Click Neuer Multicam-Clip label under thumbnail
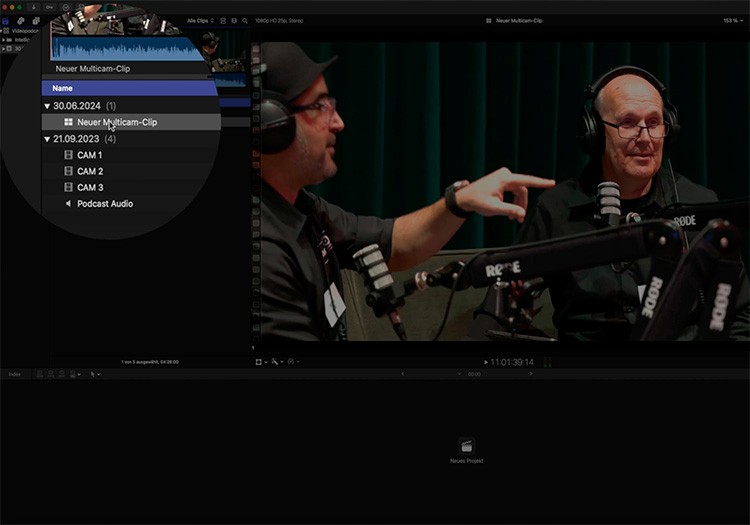Screen dimensions: 750x525 click(x=93, y=69)
